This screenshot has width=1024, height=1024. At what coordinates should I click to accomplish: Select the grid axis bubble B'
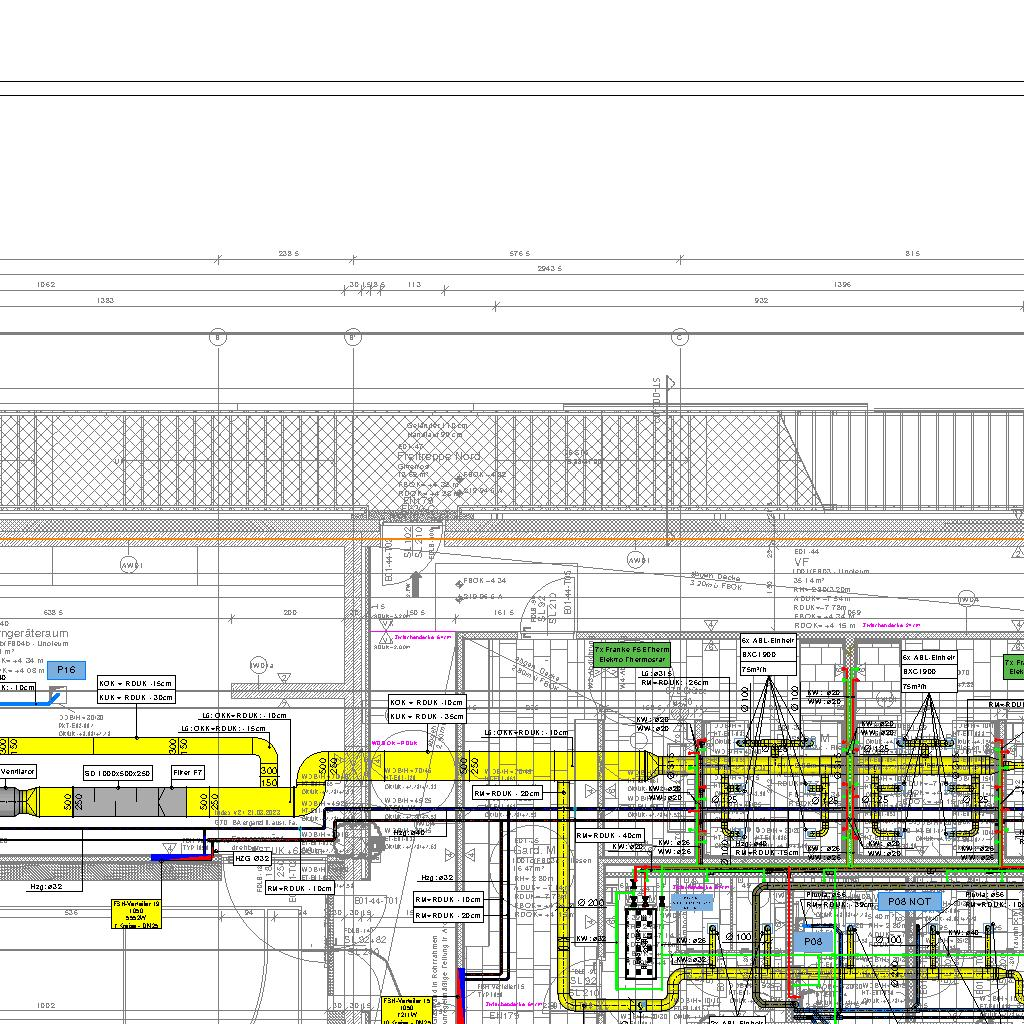point(352,338)
